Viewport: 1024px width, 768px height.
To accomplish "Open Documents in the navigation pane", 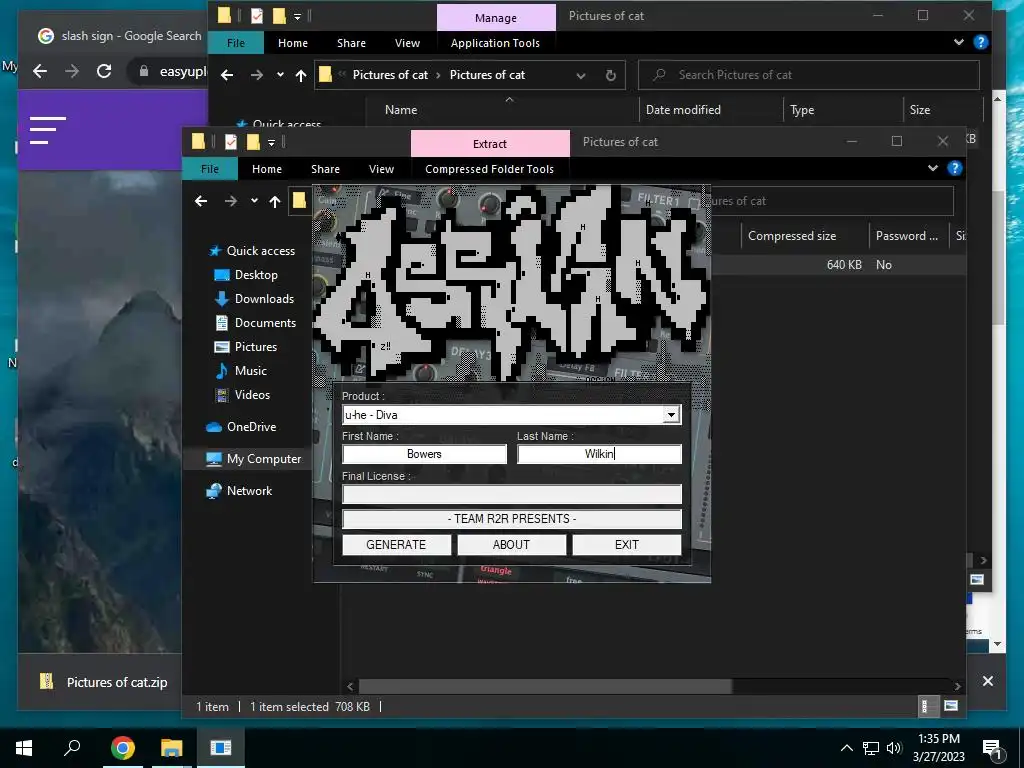I will pyautogui.click(x=255, y=323).
